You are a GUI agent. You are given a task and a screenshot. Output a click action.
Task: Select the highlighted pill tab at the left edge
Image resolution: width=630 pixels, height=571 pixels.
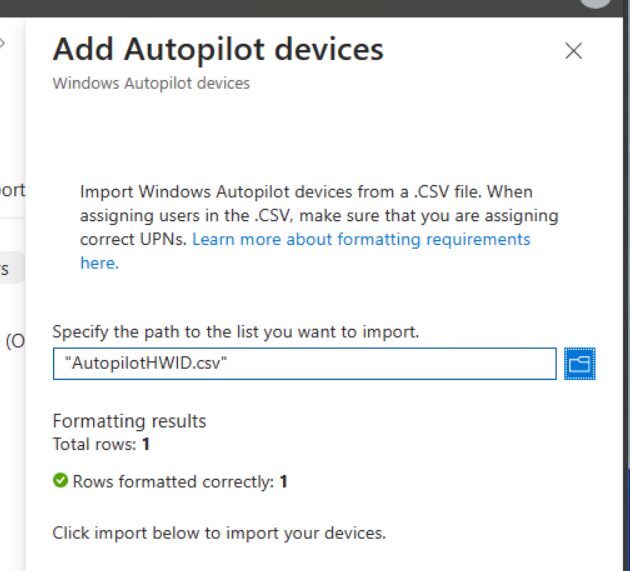[x=8, y=268]
